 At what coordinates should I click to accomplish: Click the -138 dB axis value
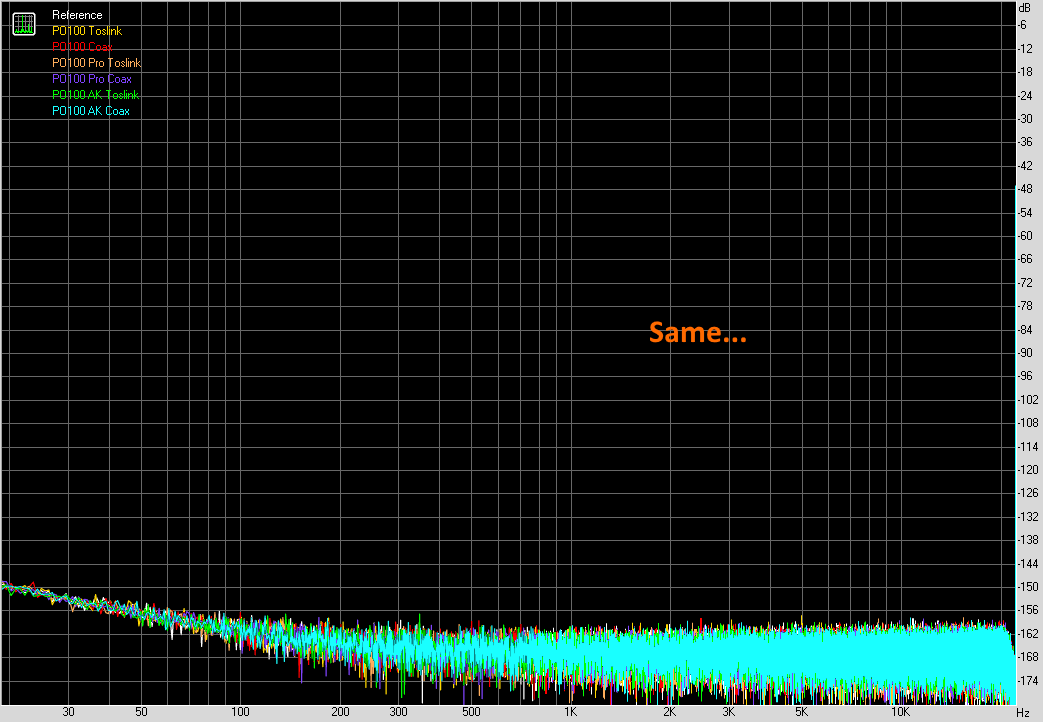coord(1028,540)
